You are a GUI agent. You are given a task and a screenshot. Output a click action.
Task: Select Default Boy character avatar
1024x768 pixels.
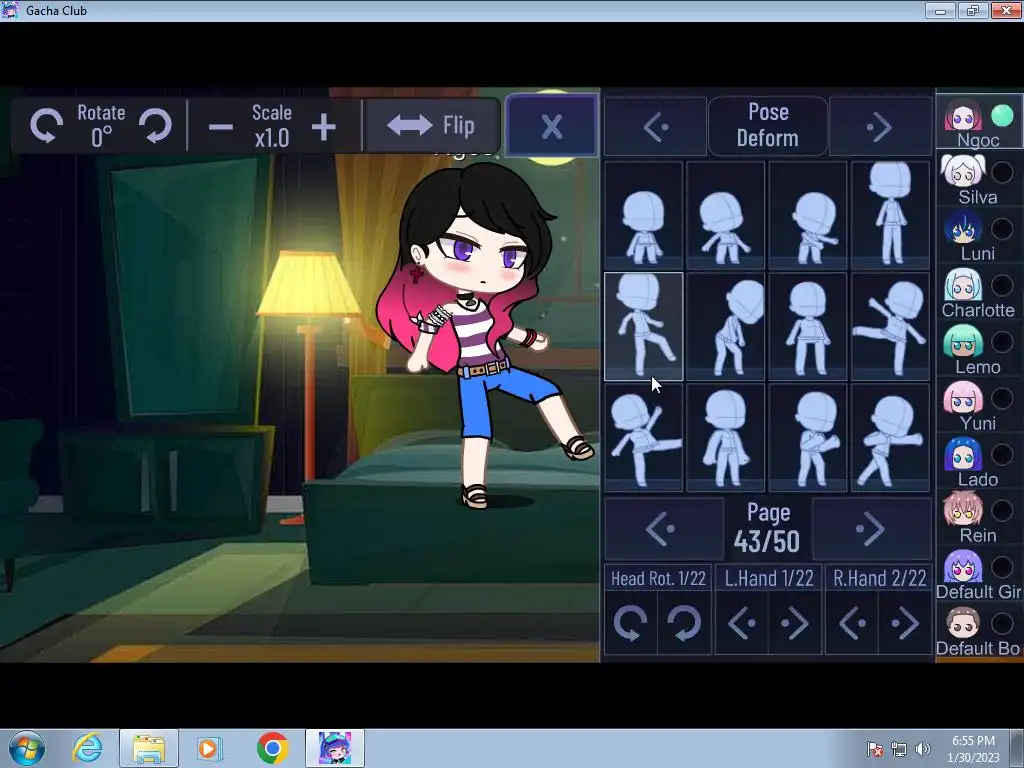point(963,622)
